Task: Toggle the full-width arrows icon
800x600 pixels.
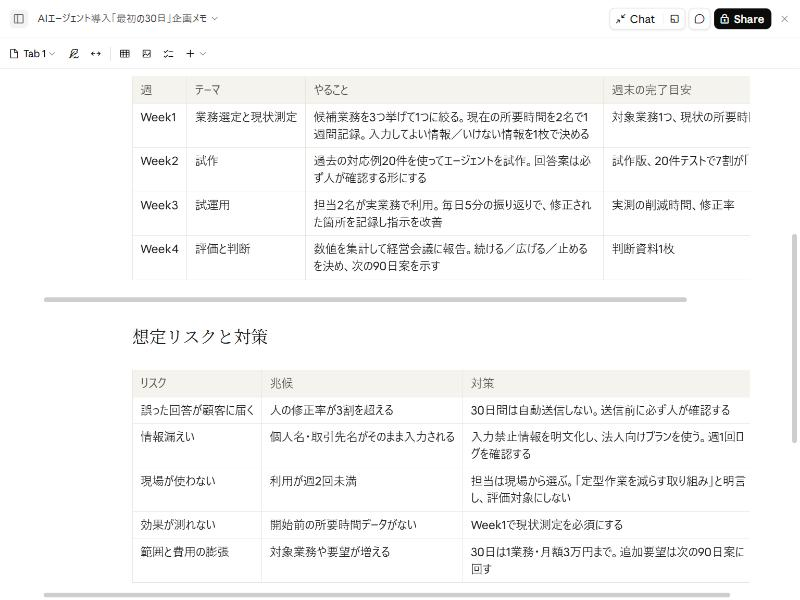Action: coord(96,54)
